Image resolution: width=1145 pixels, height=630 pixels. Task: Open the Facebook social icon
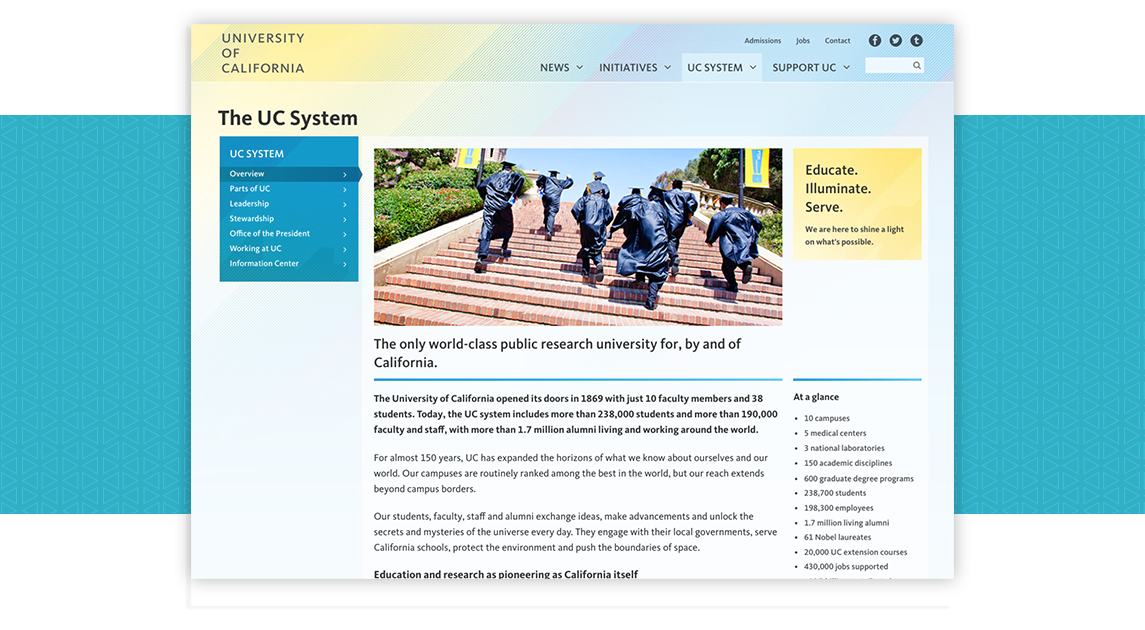[x=875, y=41]
